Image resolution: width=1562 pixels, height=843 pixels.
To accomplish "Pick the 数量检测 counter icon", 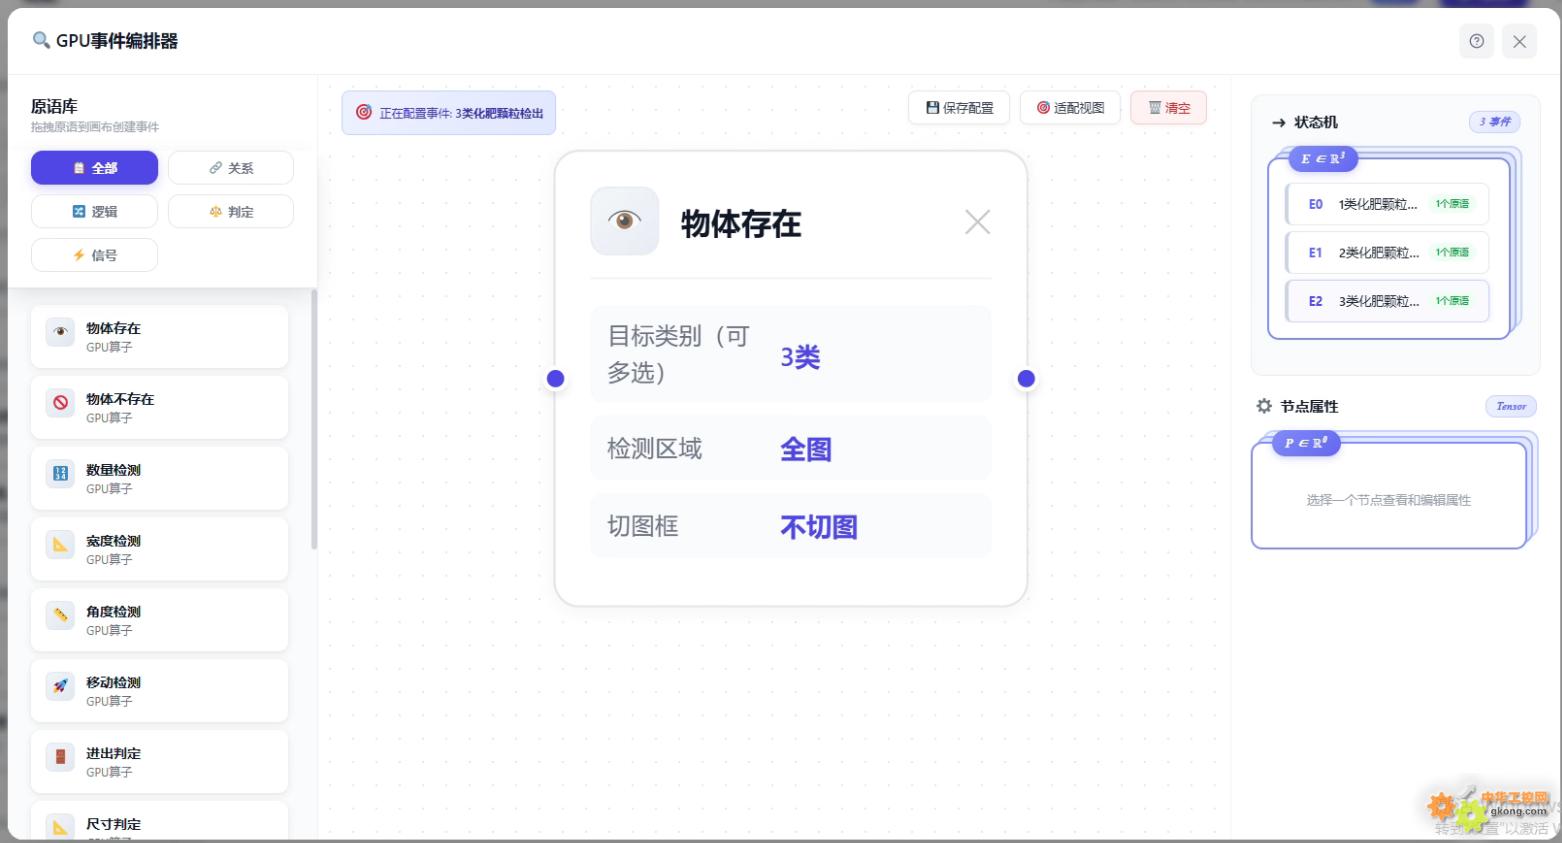I will pyautogui.click(x=61, y=474).
